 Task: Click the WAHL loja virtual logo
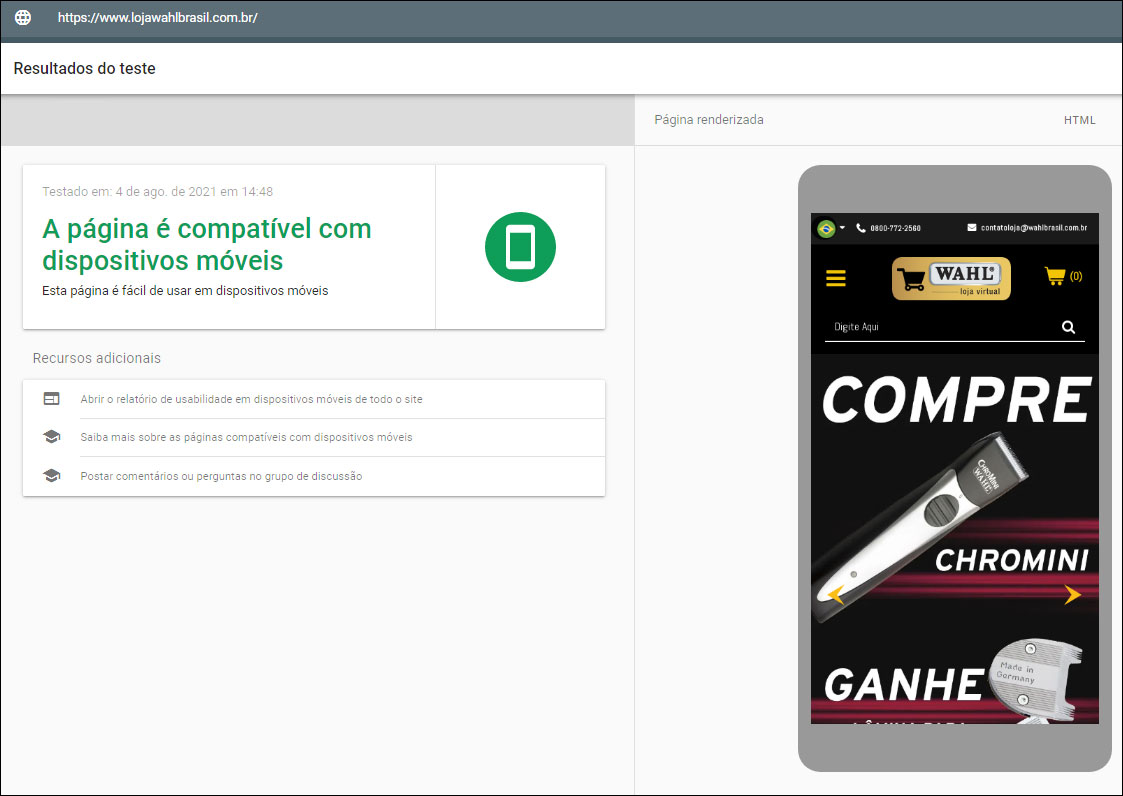[951, 278]
